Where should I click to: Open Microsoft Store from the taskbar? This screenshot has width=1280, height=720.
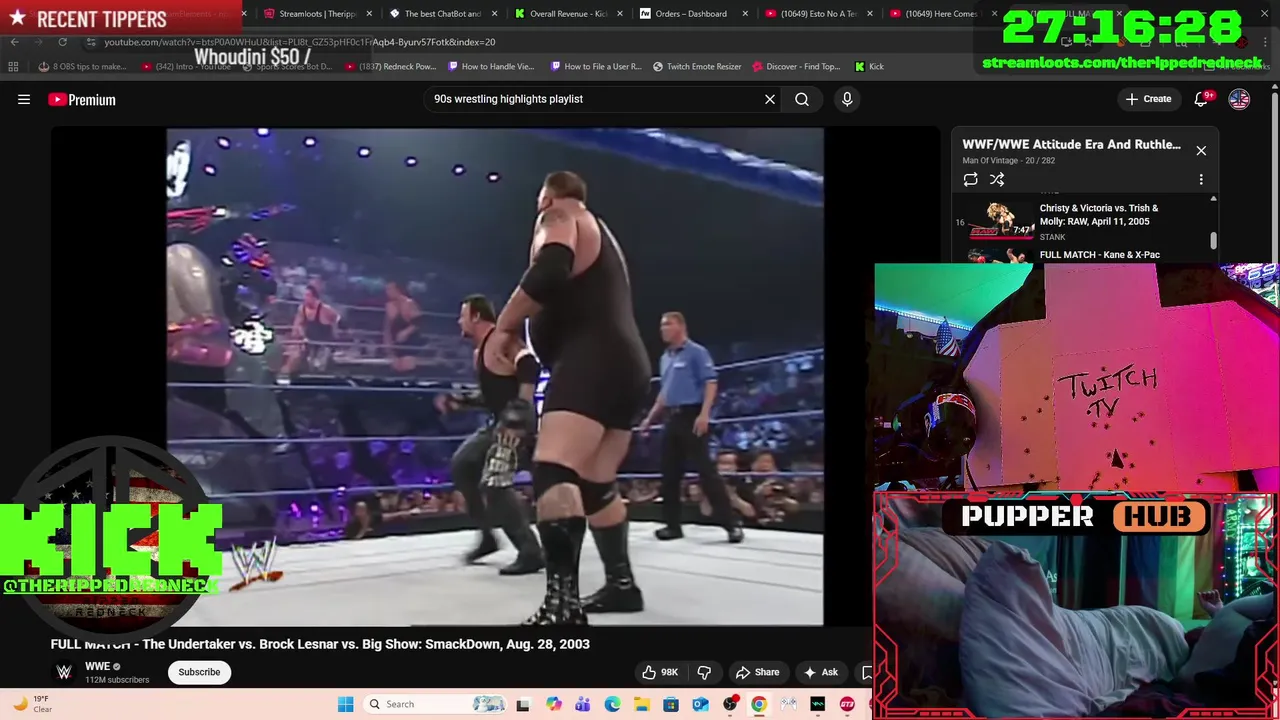(670, 704)
